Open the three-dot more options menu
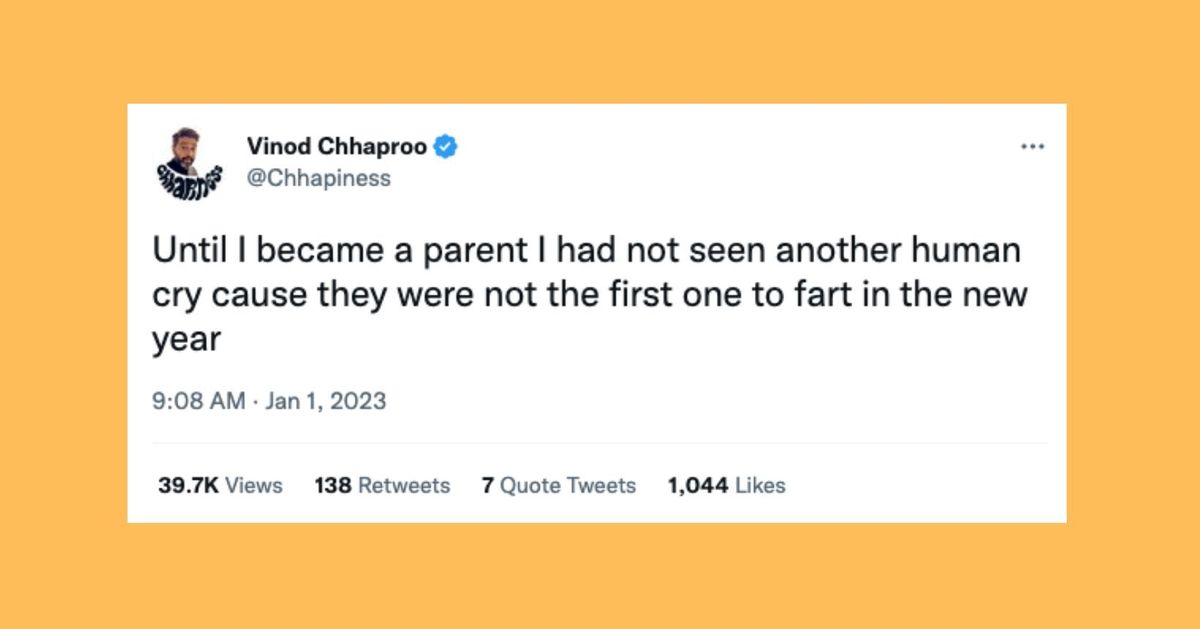1200x629 pixels. coord(1032,147)
